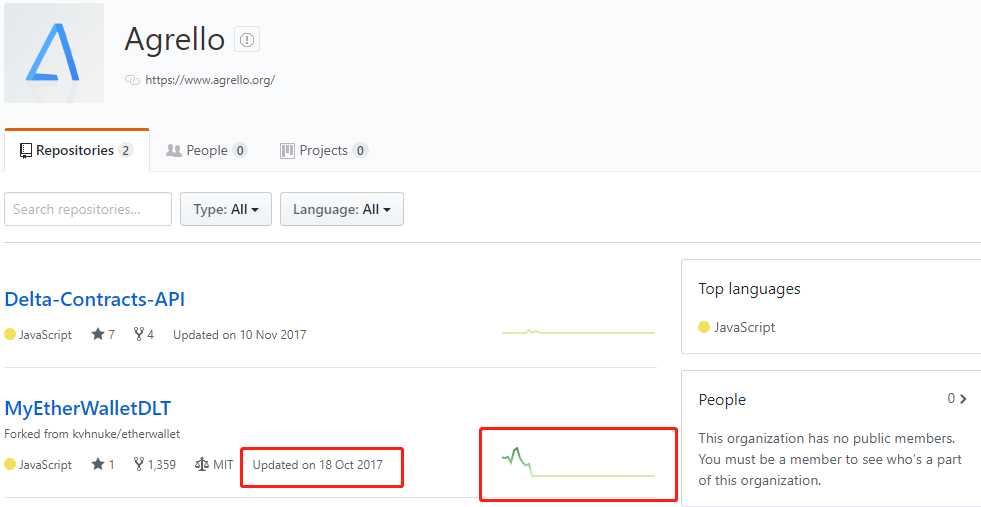Image resolution: width=981 pixels, height=507 pixels.
Task: Click the Delta-Contracts-API activity graph
Action: (578, 332)
